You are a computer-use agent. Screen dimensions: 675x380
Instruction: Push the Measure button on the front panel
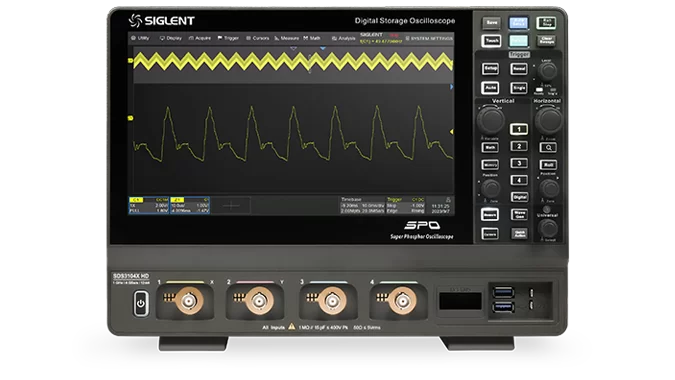(490, 214)
